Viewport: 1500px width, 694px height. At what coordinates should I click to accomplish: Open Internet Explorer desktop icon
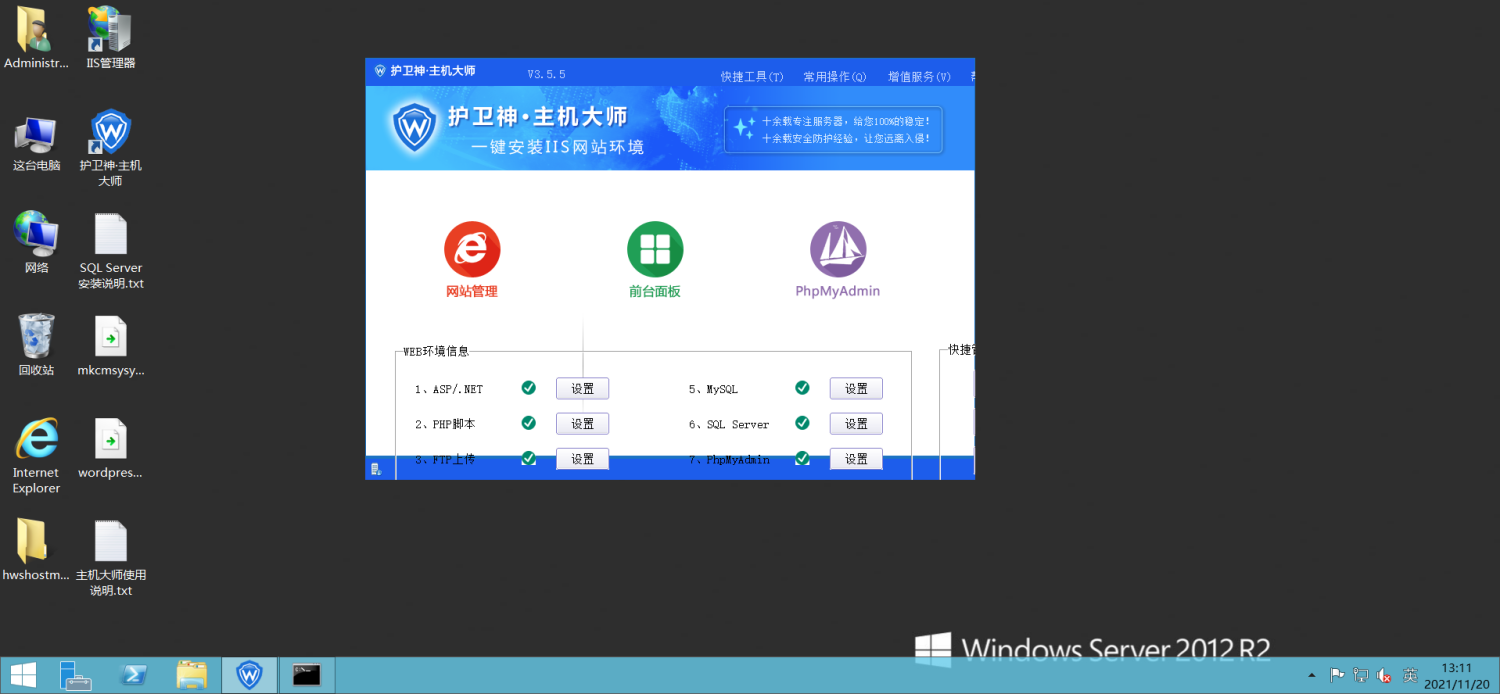point(36,456)
